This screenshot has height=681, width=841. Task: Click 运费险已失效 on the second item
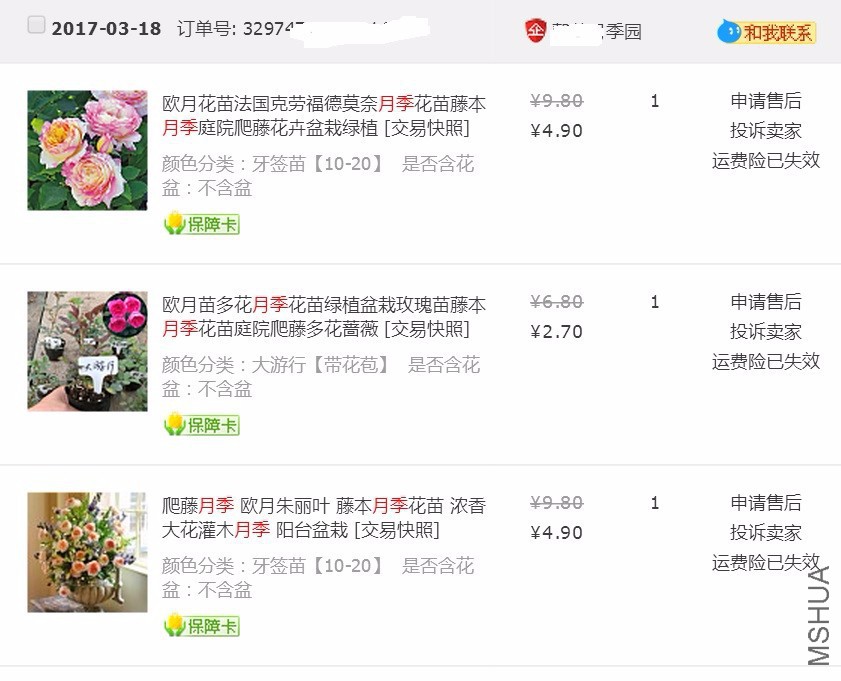click(766, 361)
